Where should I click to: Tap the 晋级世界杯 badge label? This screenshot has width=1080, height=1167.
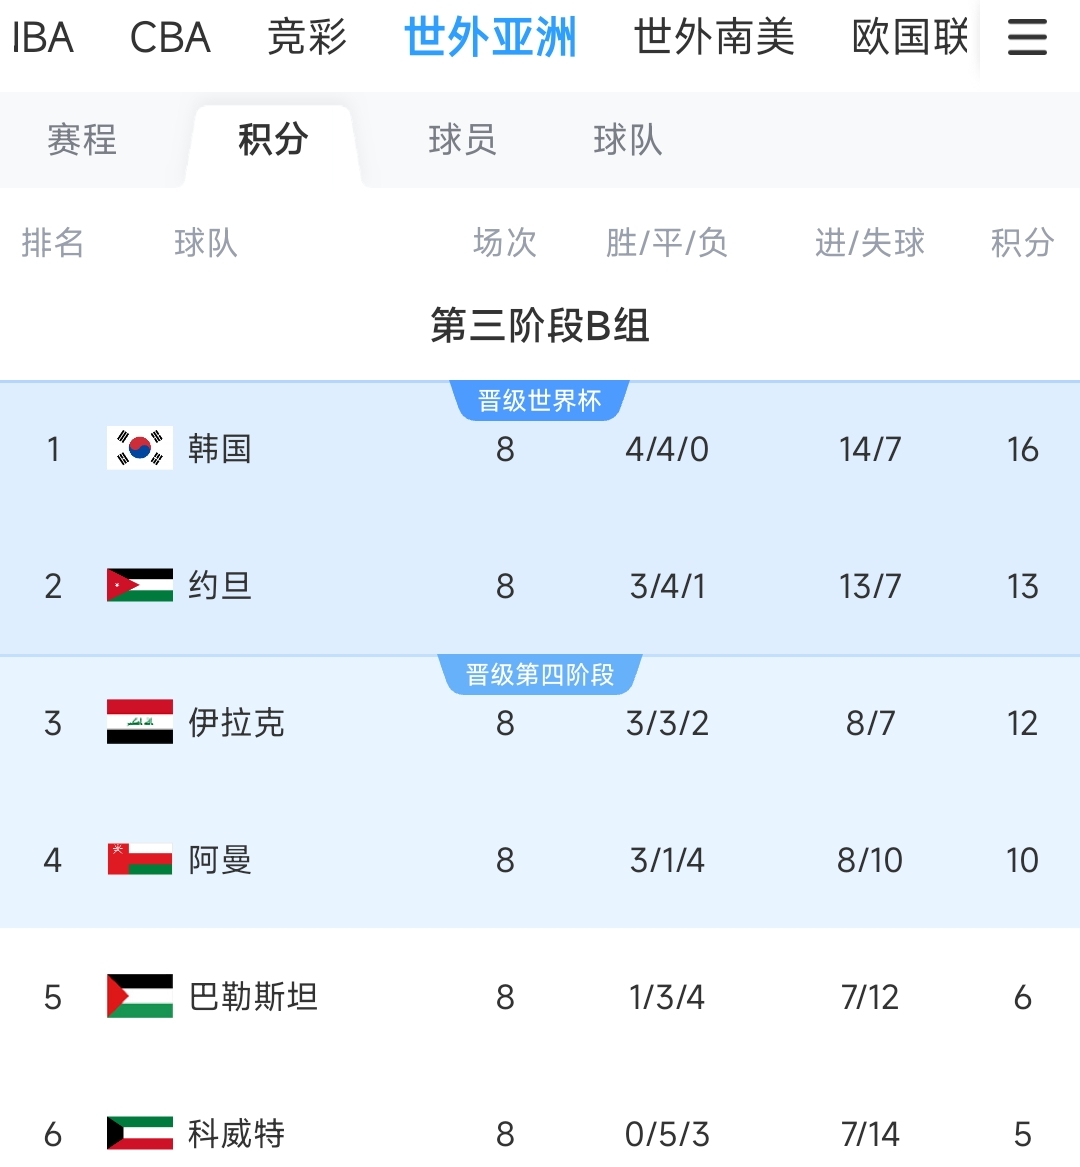[x=540, y=401]
